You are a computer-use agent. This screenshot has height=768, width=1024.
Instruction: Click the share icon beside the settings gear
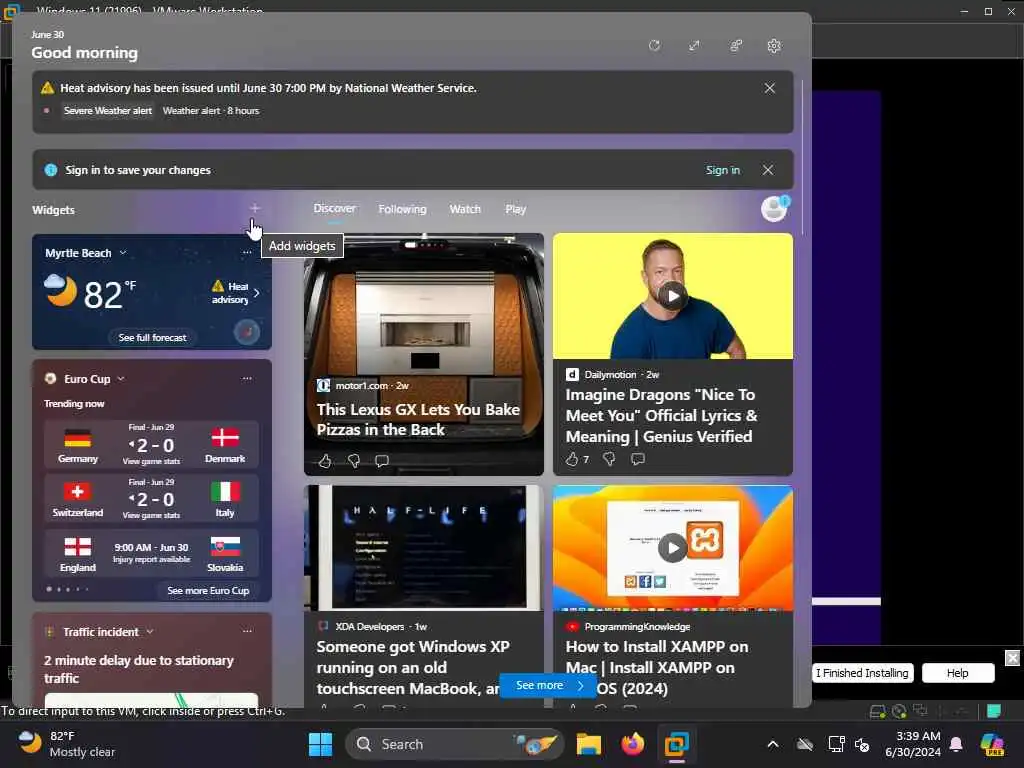click(x=735, y=46)
